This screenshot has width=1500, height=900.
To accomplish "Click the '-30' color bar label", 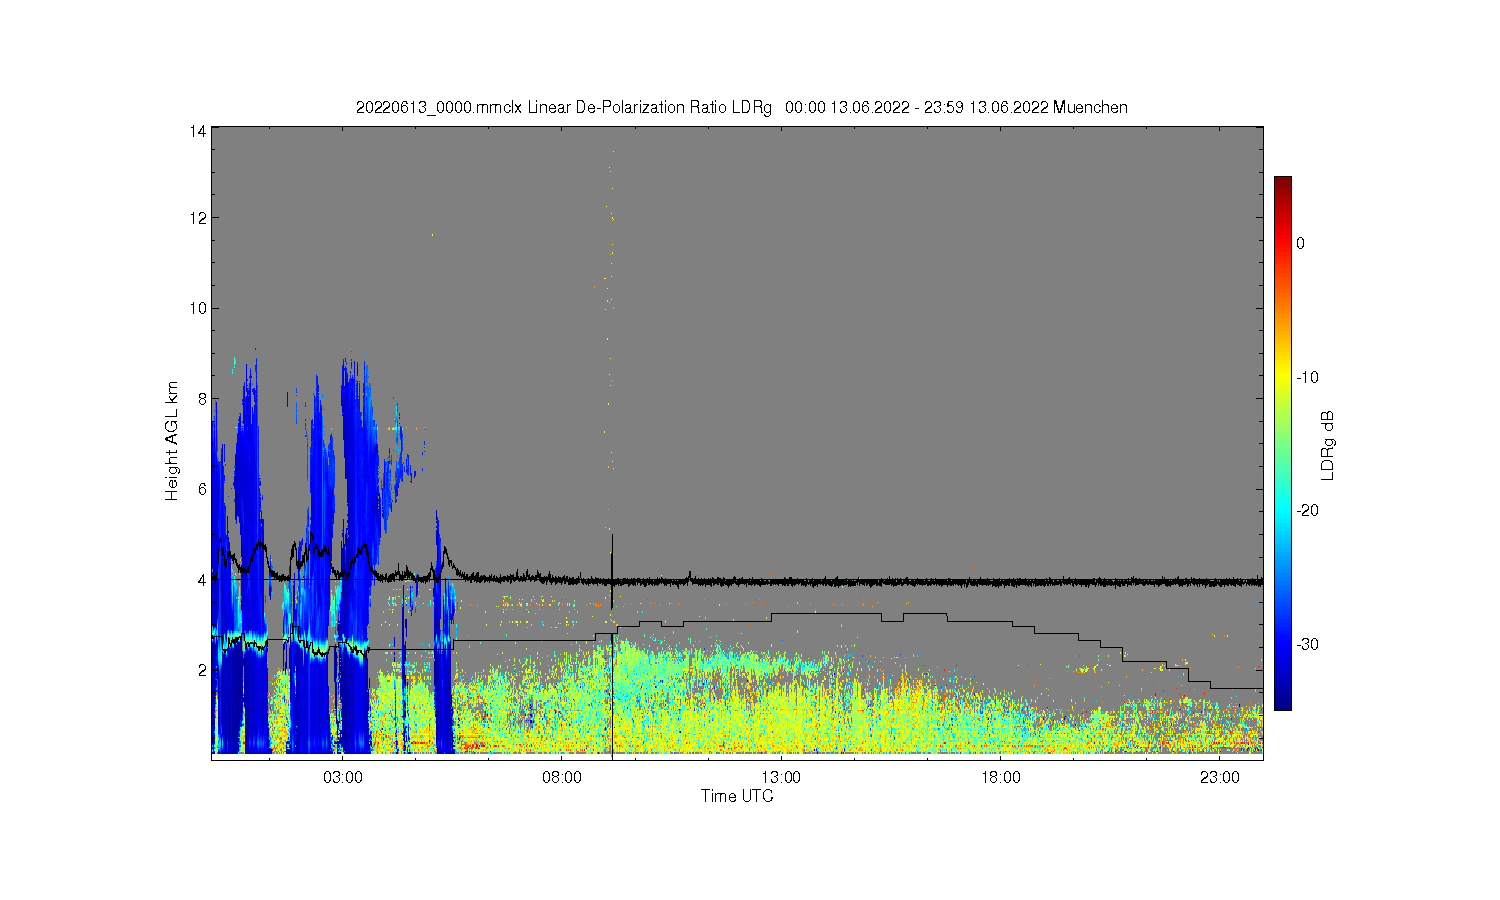I will click(x=1307, y=644).
